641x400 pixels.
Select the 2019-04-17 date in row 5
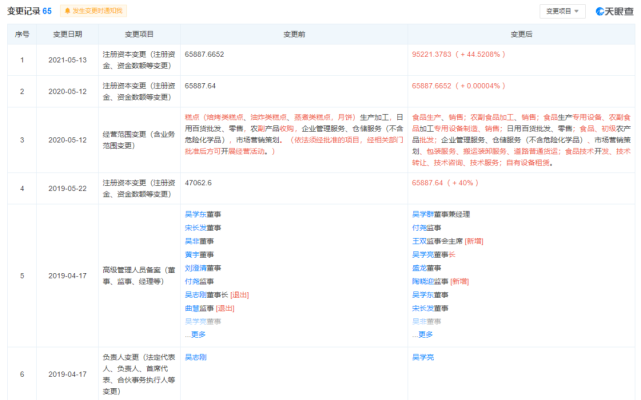coord(67,276)
